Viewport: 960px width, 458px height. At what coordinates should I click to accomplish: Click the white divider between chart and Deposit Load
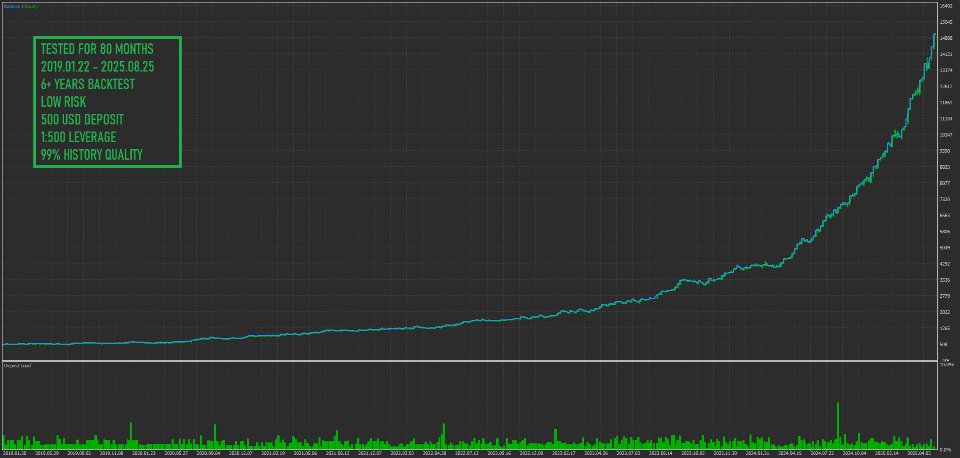[x=469, y=361]
